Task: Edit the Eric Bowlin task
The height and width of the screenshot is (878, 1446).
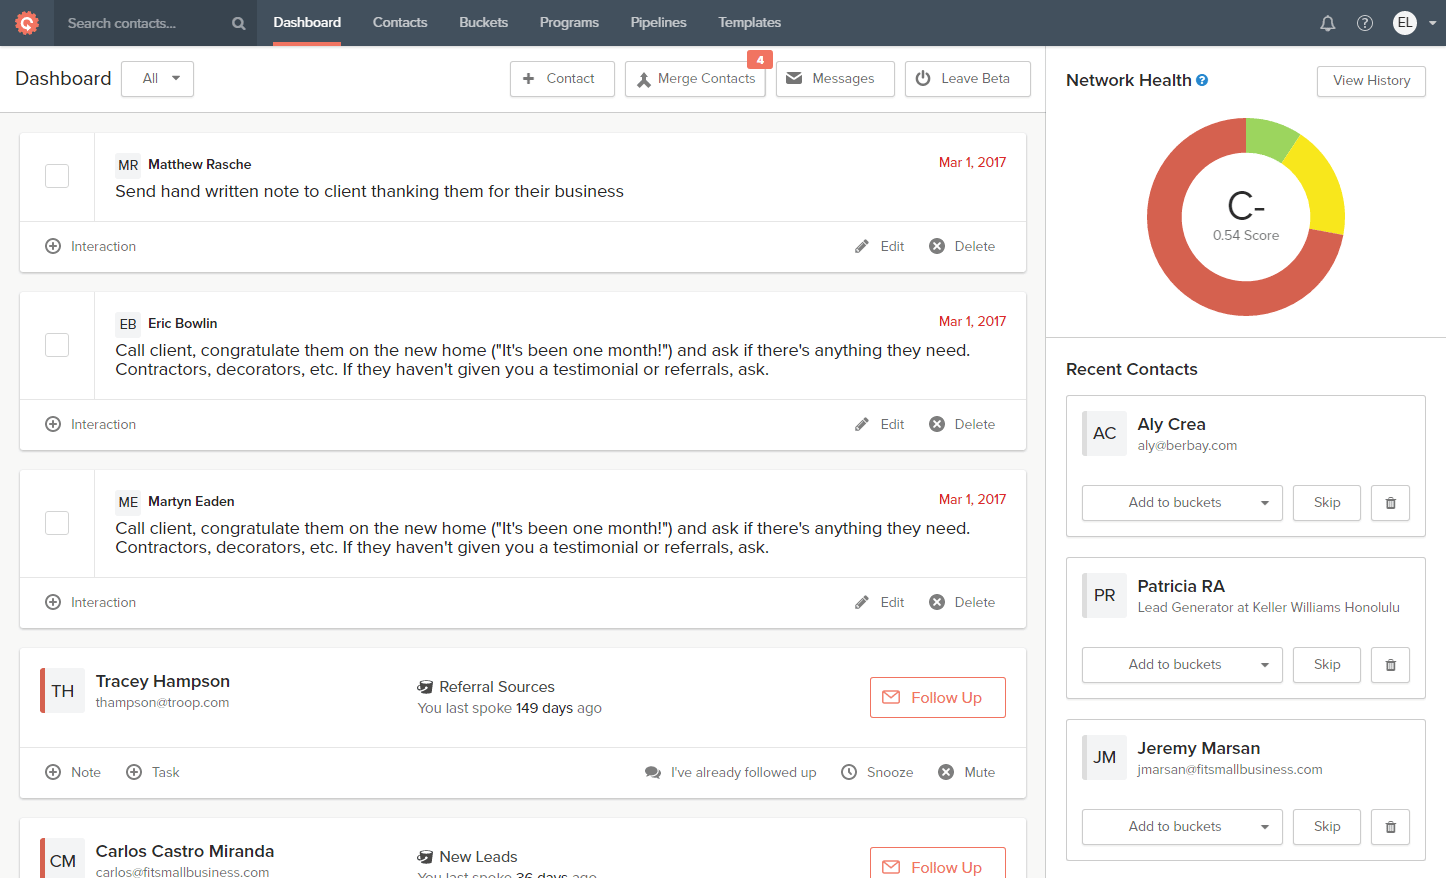Action: [880, 424]
